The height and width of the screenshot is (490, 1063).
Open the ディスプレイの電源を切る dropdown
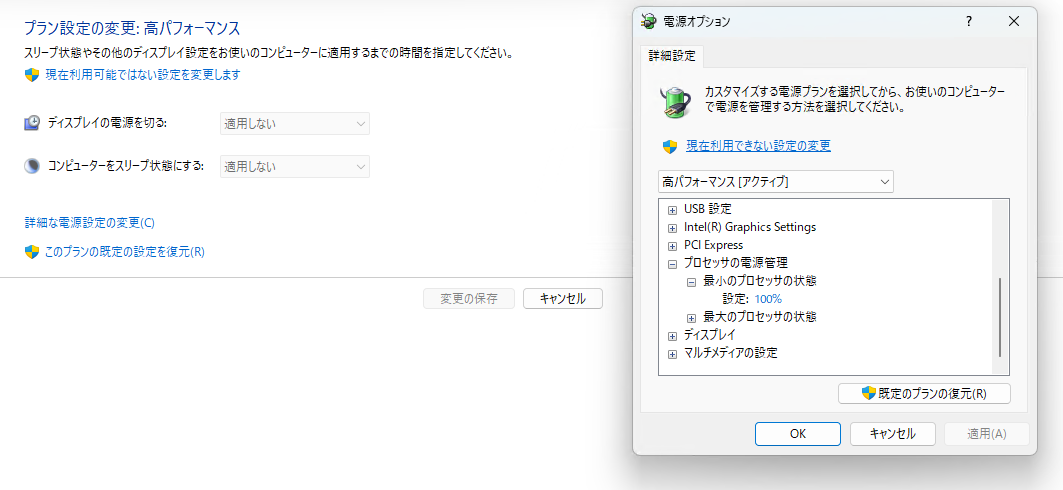295,123
